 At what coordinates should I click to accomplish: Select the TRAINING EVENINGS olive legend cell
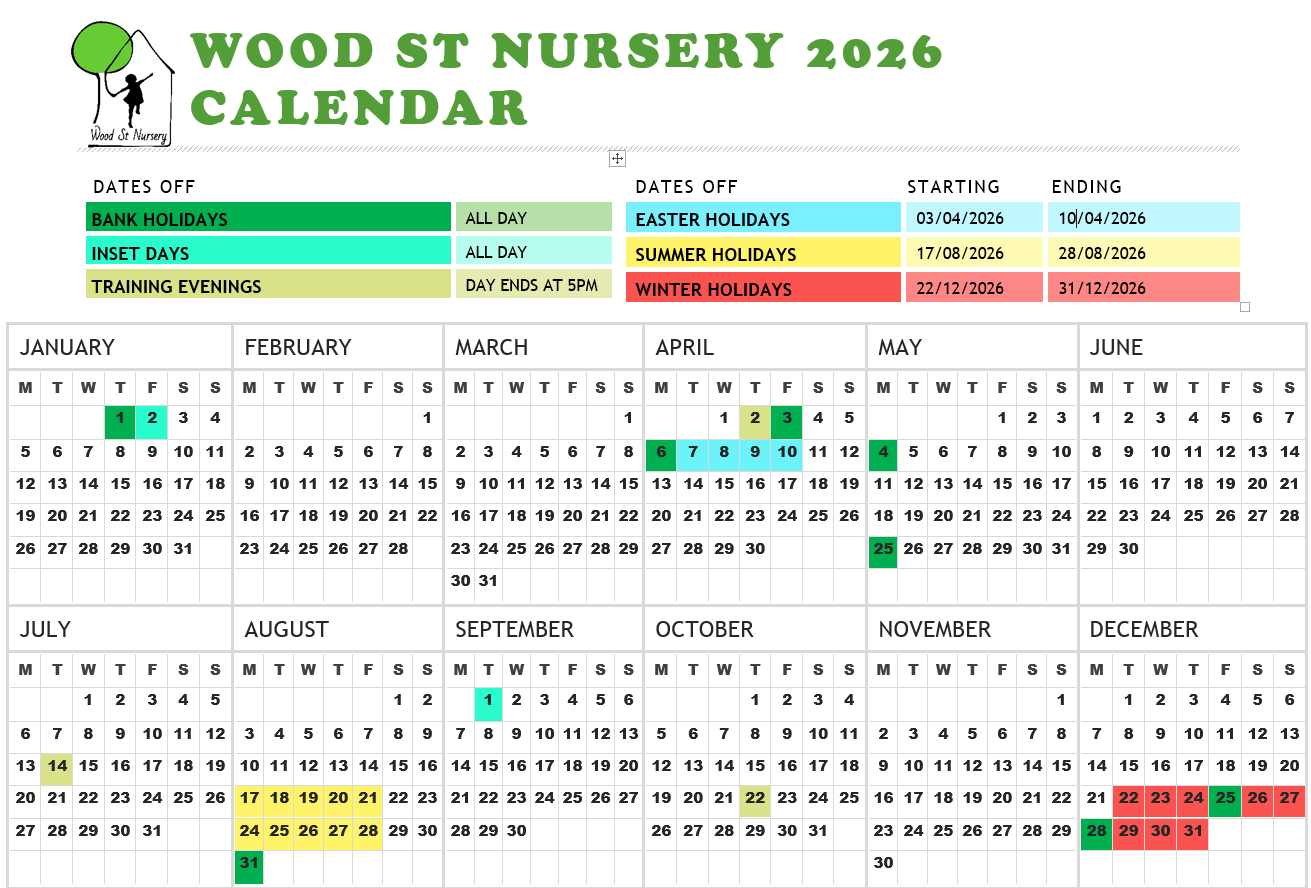coord(268,284)
